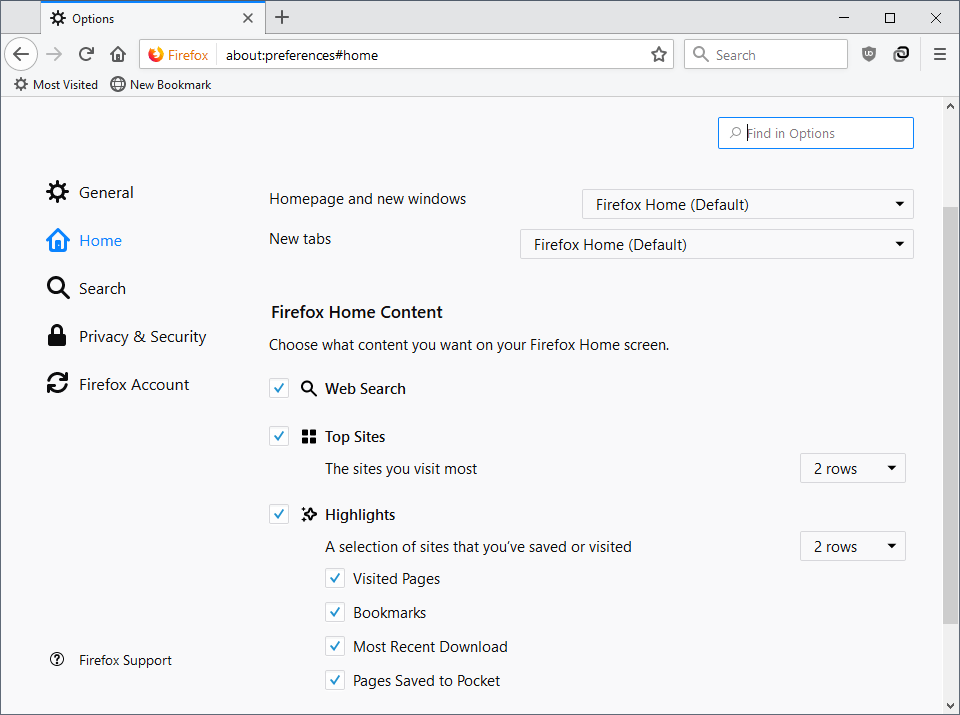Click the Web Search label text
This screenshot has width=960, height=715.
pyautogui.click(x=365, y=389)
